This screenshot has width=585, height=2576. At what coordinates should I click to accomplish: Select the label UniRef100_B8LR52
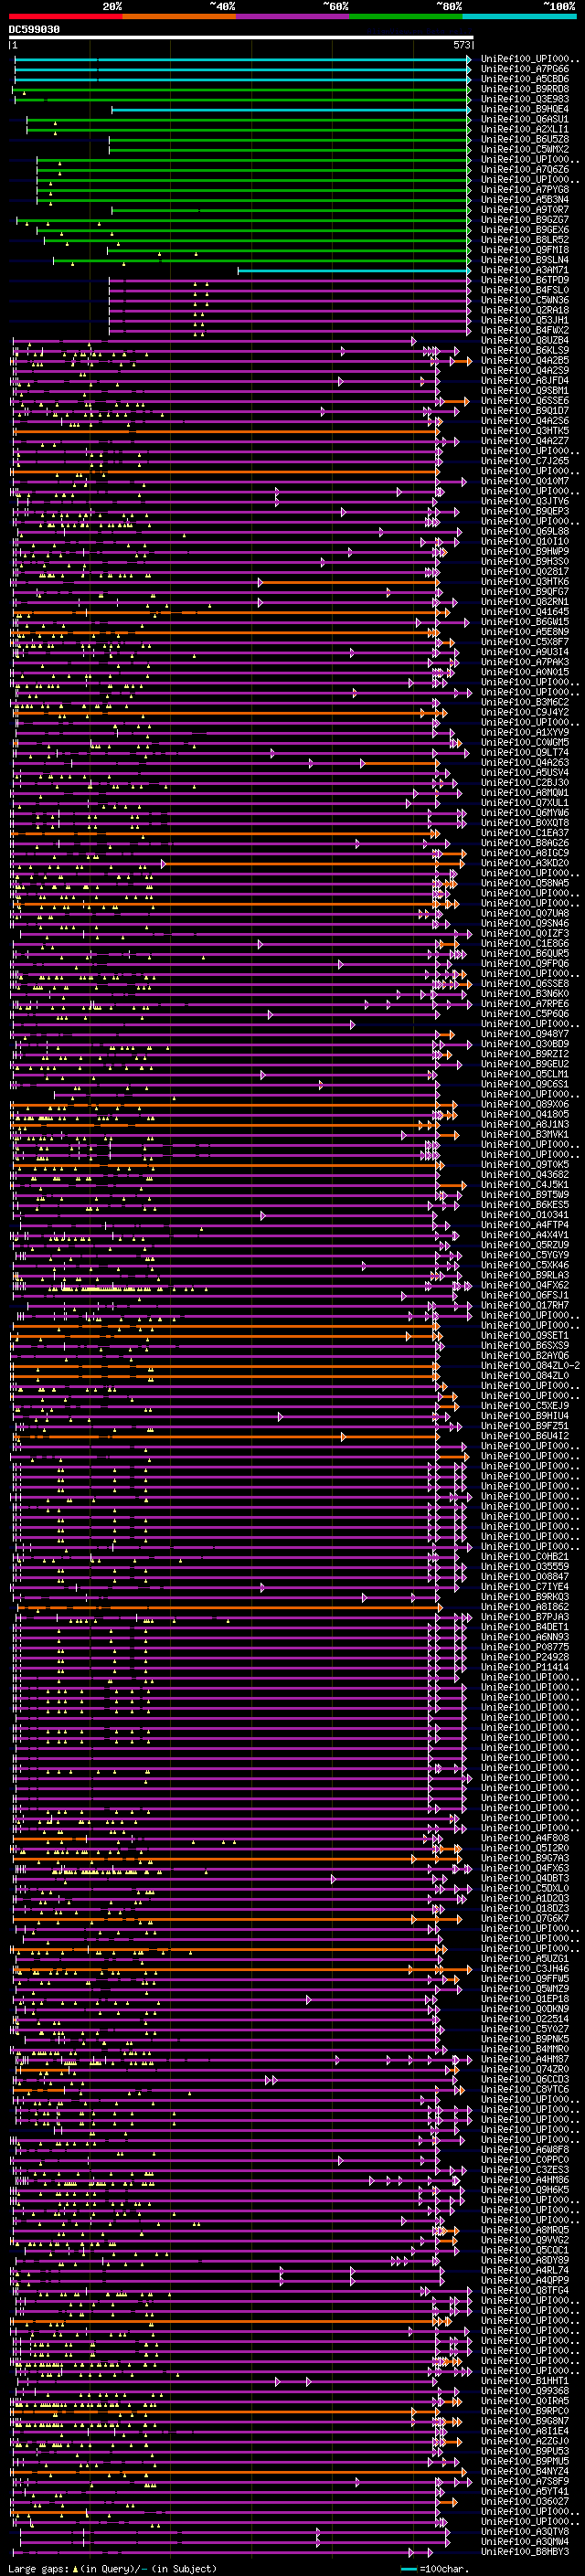pyautogui.click(x=525, y=240)
